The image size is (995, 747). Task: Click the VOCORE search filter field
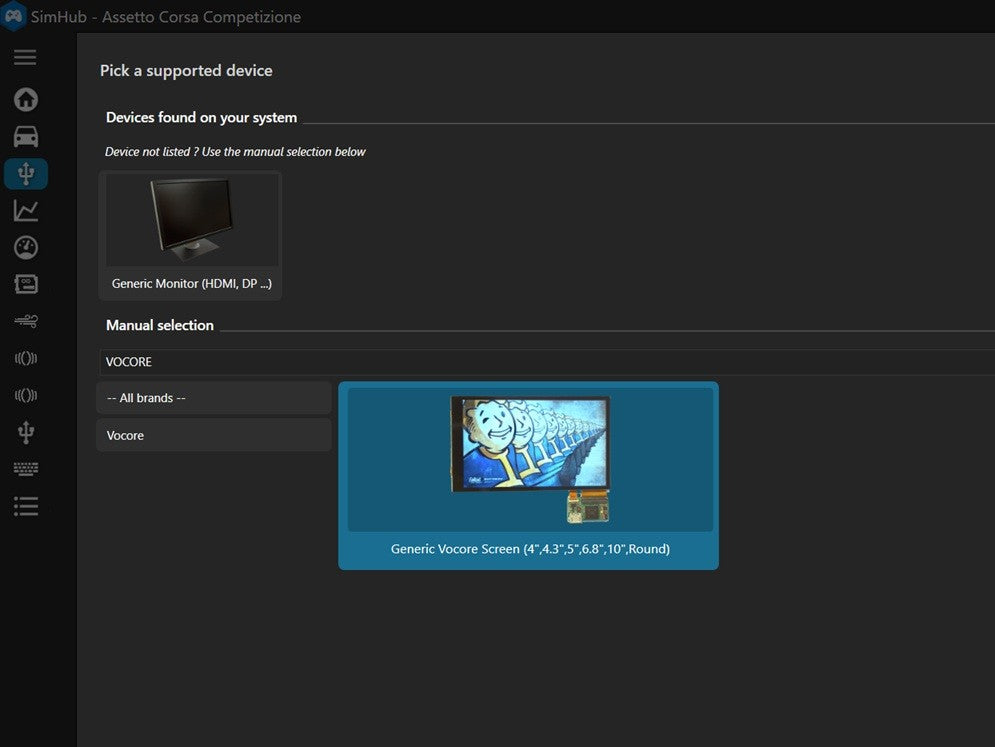tap(546, 362)
